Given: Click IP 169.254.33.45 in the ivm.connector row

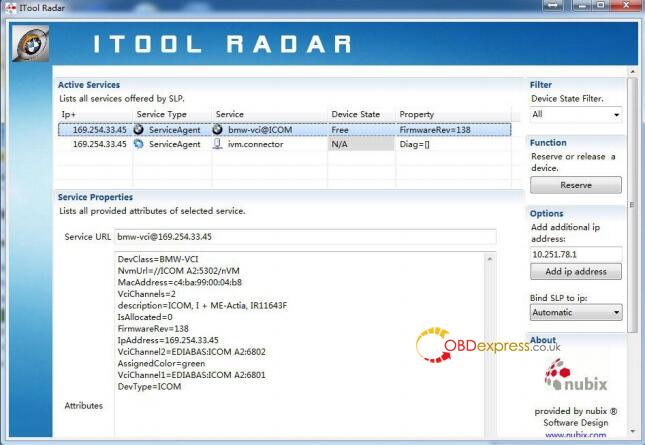Looking at the screenshot, I should point(100,144).
